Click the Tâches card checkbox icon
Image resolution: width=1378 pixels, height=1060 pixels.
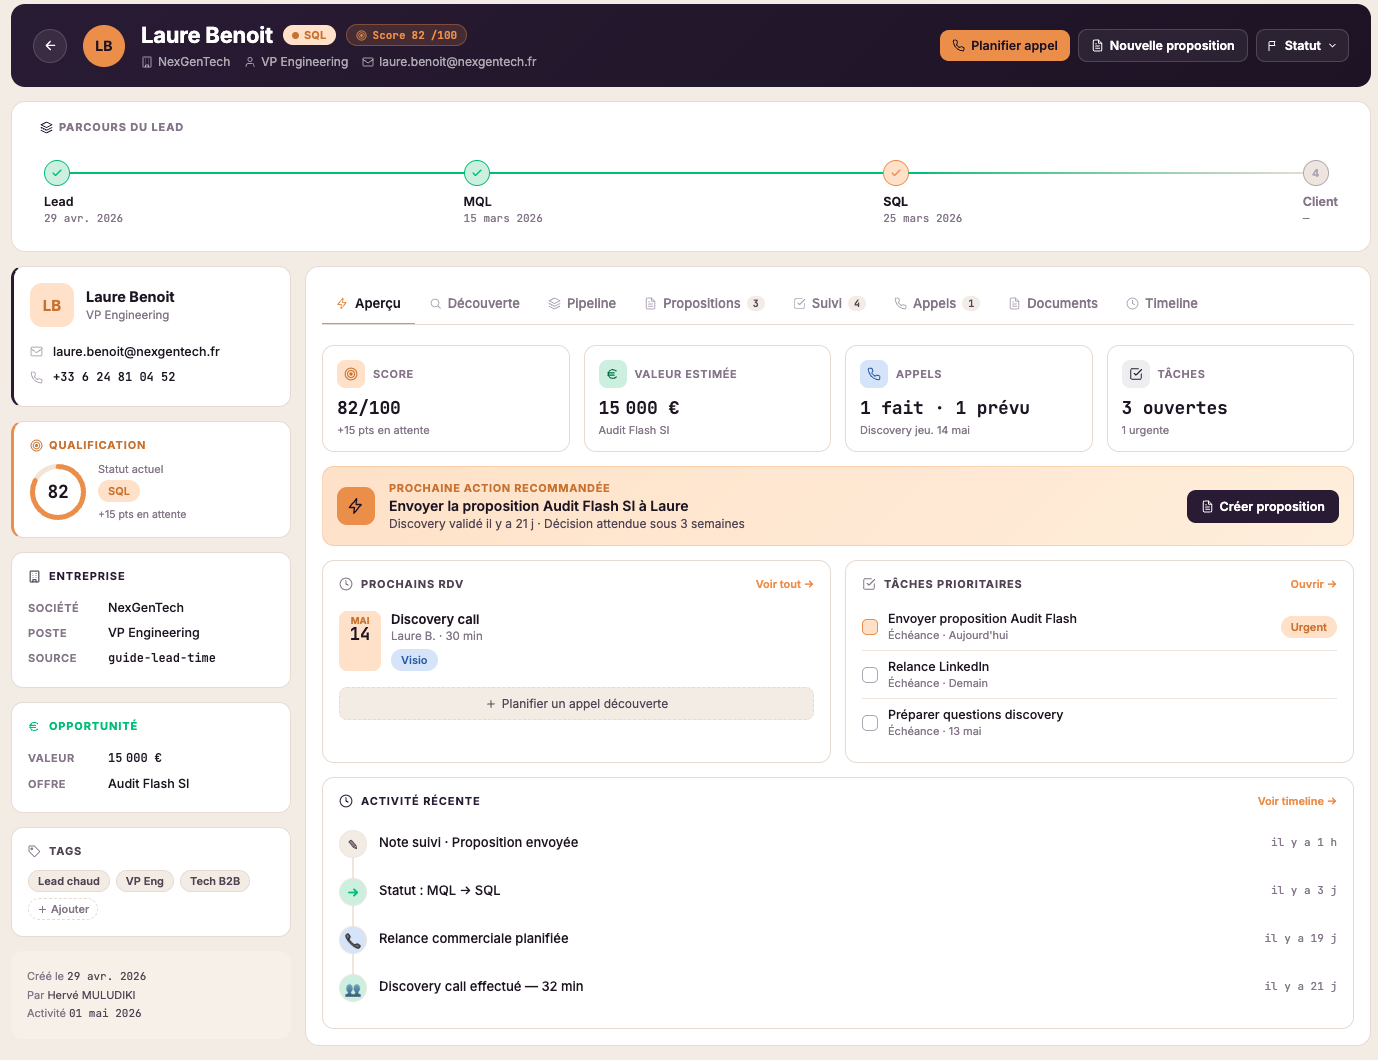(x=1136, y=374)
